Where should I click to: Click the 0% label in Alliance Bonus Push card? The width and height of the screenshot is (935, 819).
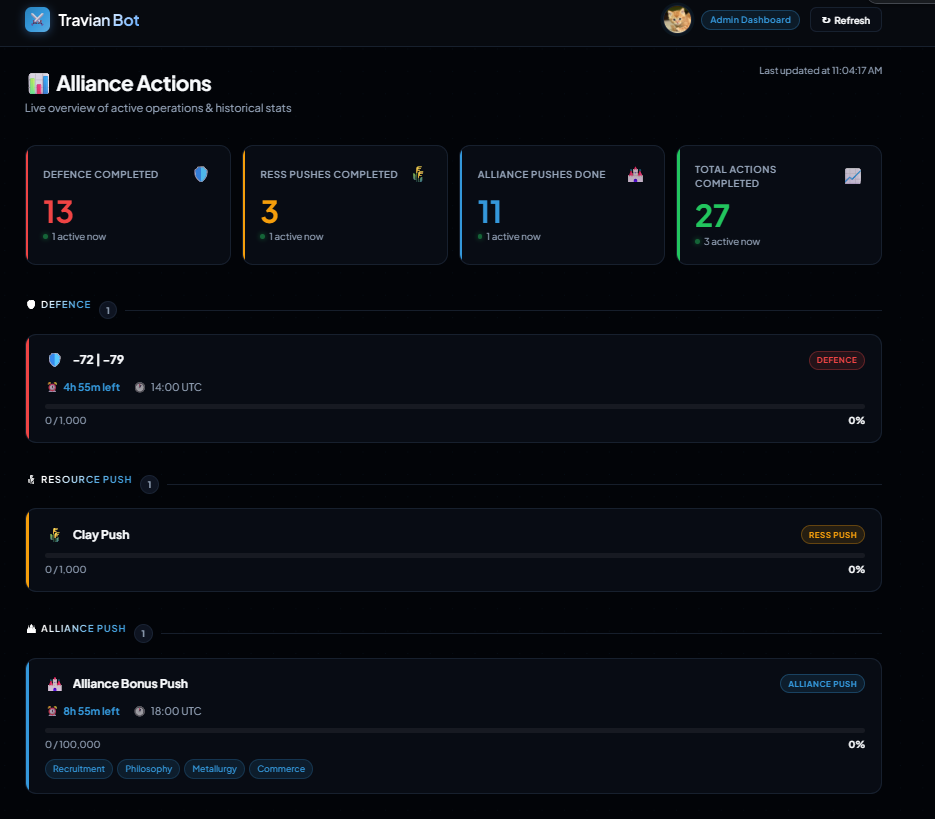[x=856, y=744]
